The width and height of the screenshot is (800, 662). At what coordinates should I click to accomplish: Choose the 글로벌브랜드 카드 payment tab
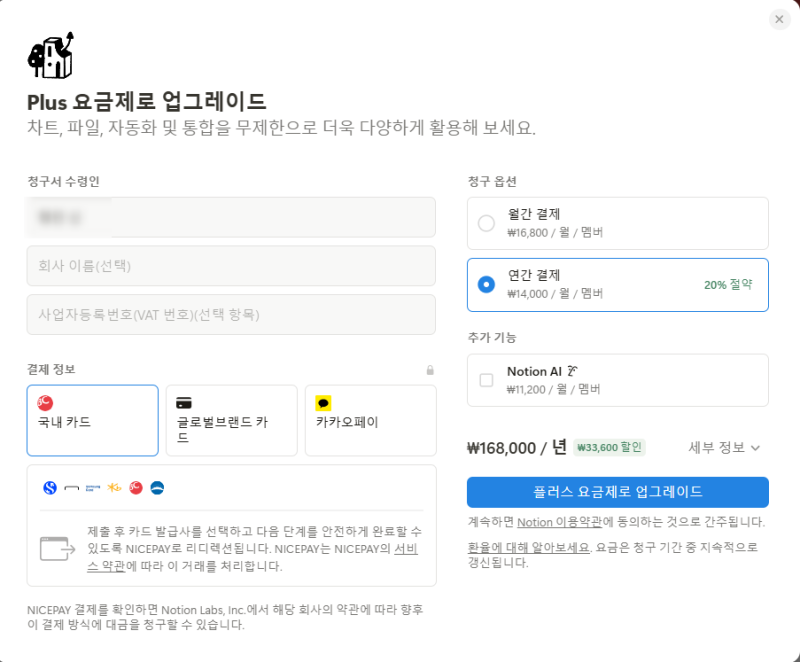[232, 420]
